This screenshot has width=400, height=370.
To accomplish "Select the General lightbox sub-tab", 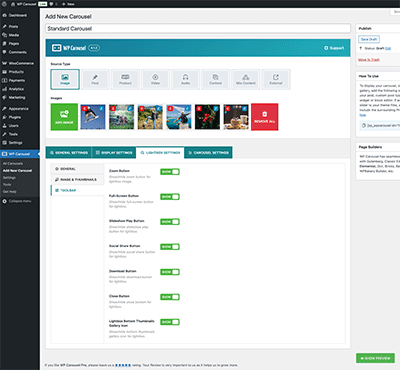I will 77,169.
